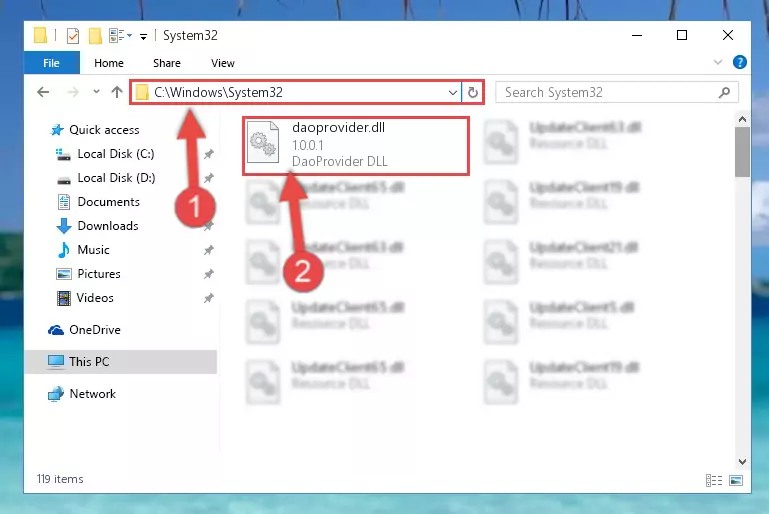This screenshot has height=514, width=769.
Task: Click the blue star Quick access icon
Action: [57, 130]
